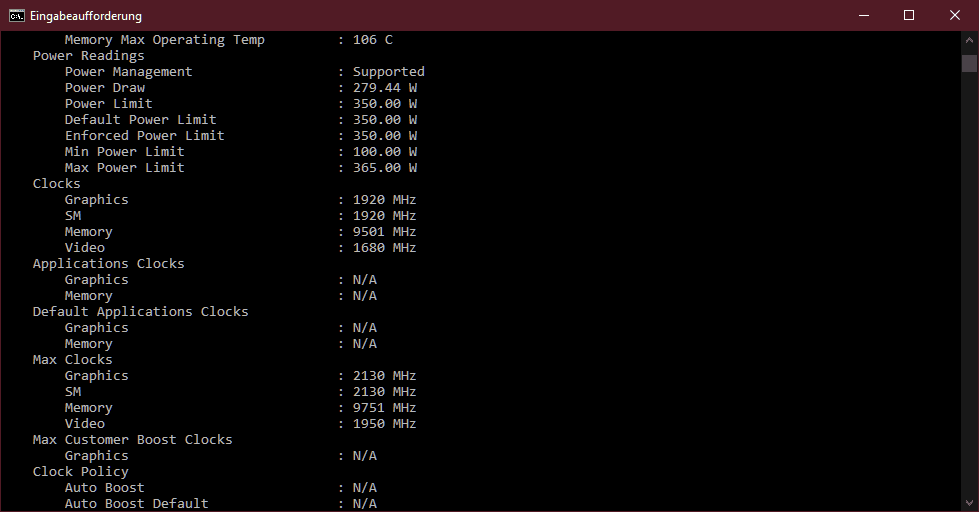
Task: Click the 'Supported' value
Action: click(388, 72)
